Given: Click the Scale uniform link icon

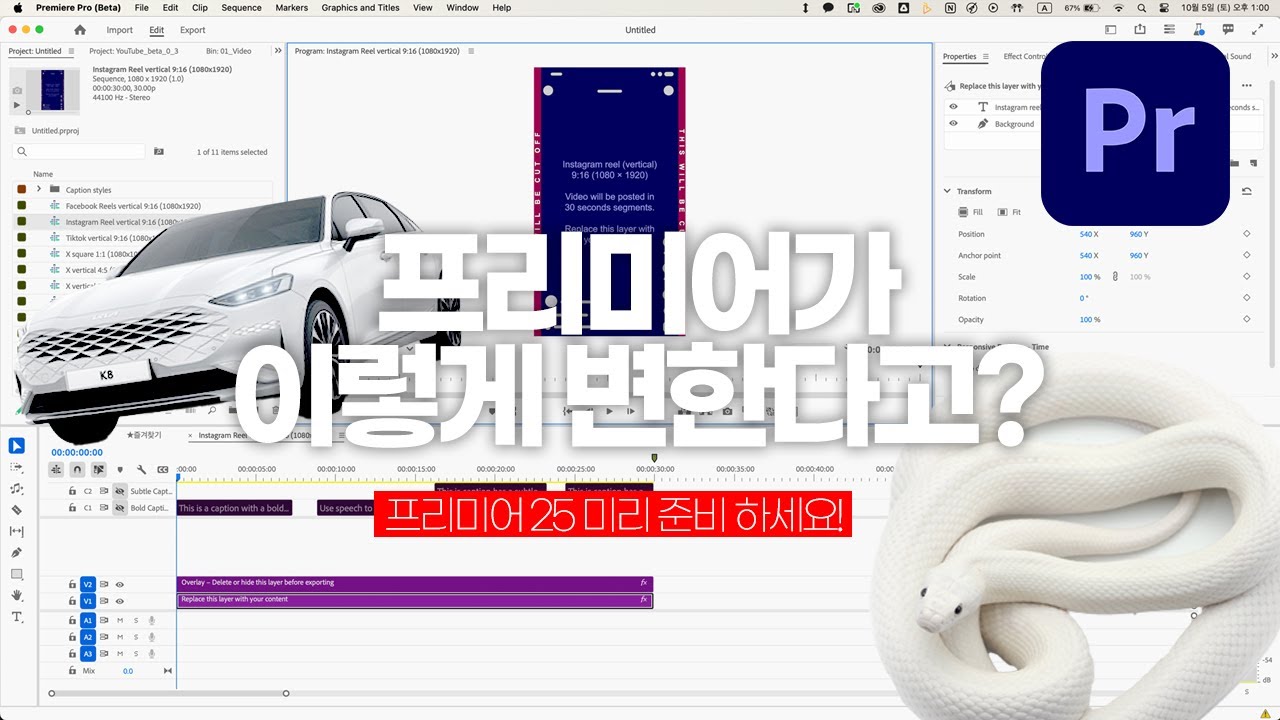Looking at the screenshot, I should click(1115, 276).
